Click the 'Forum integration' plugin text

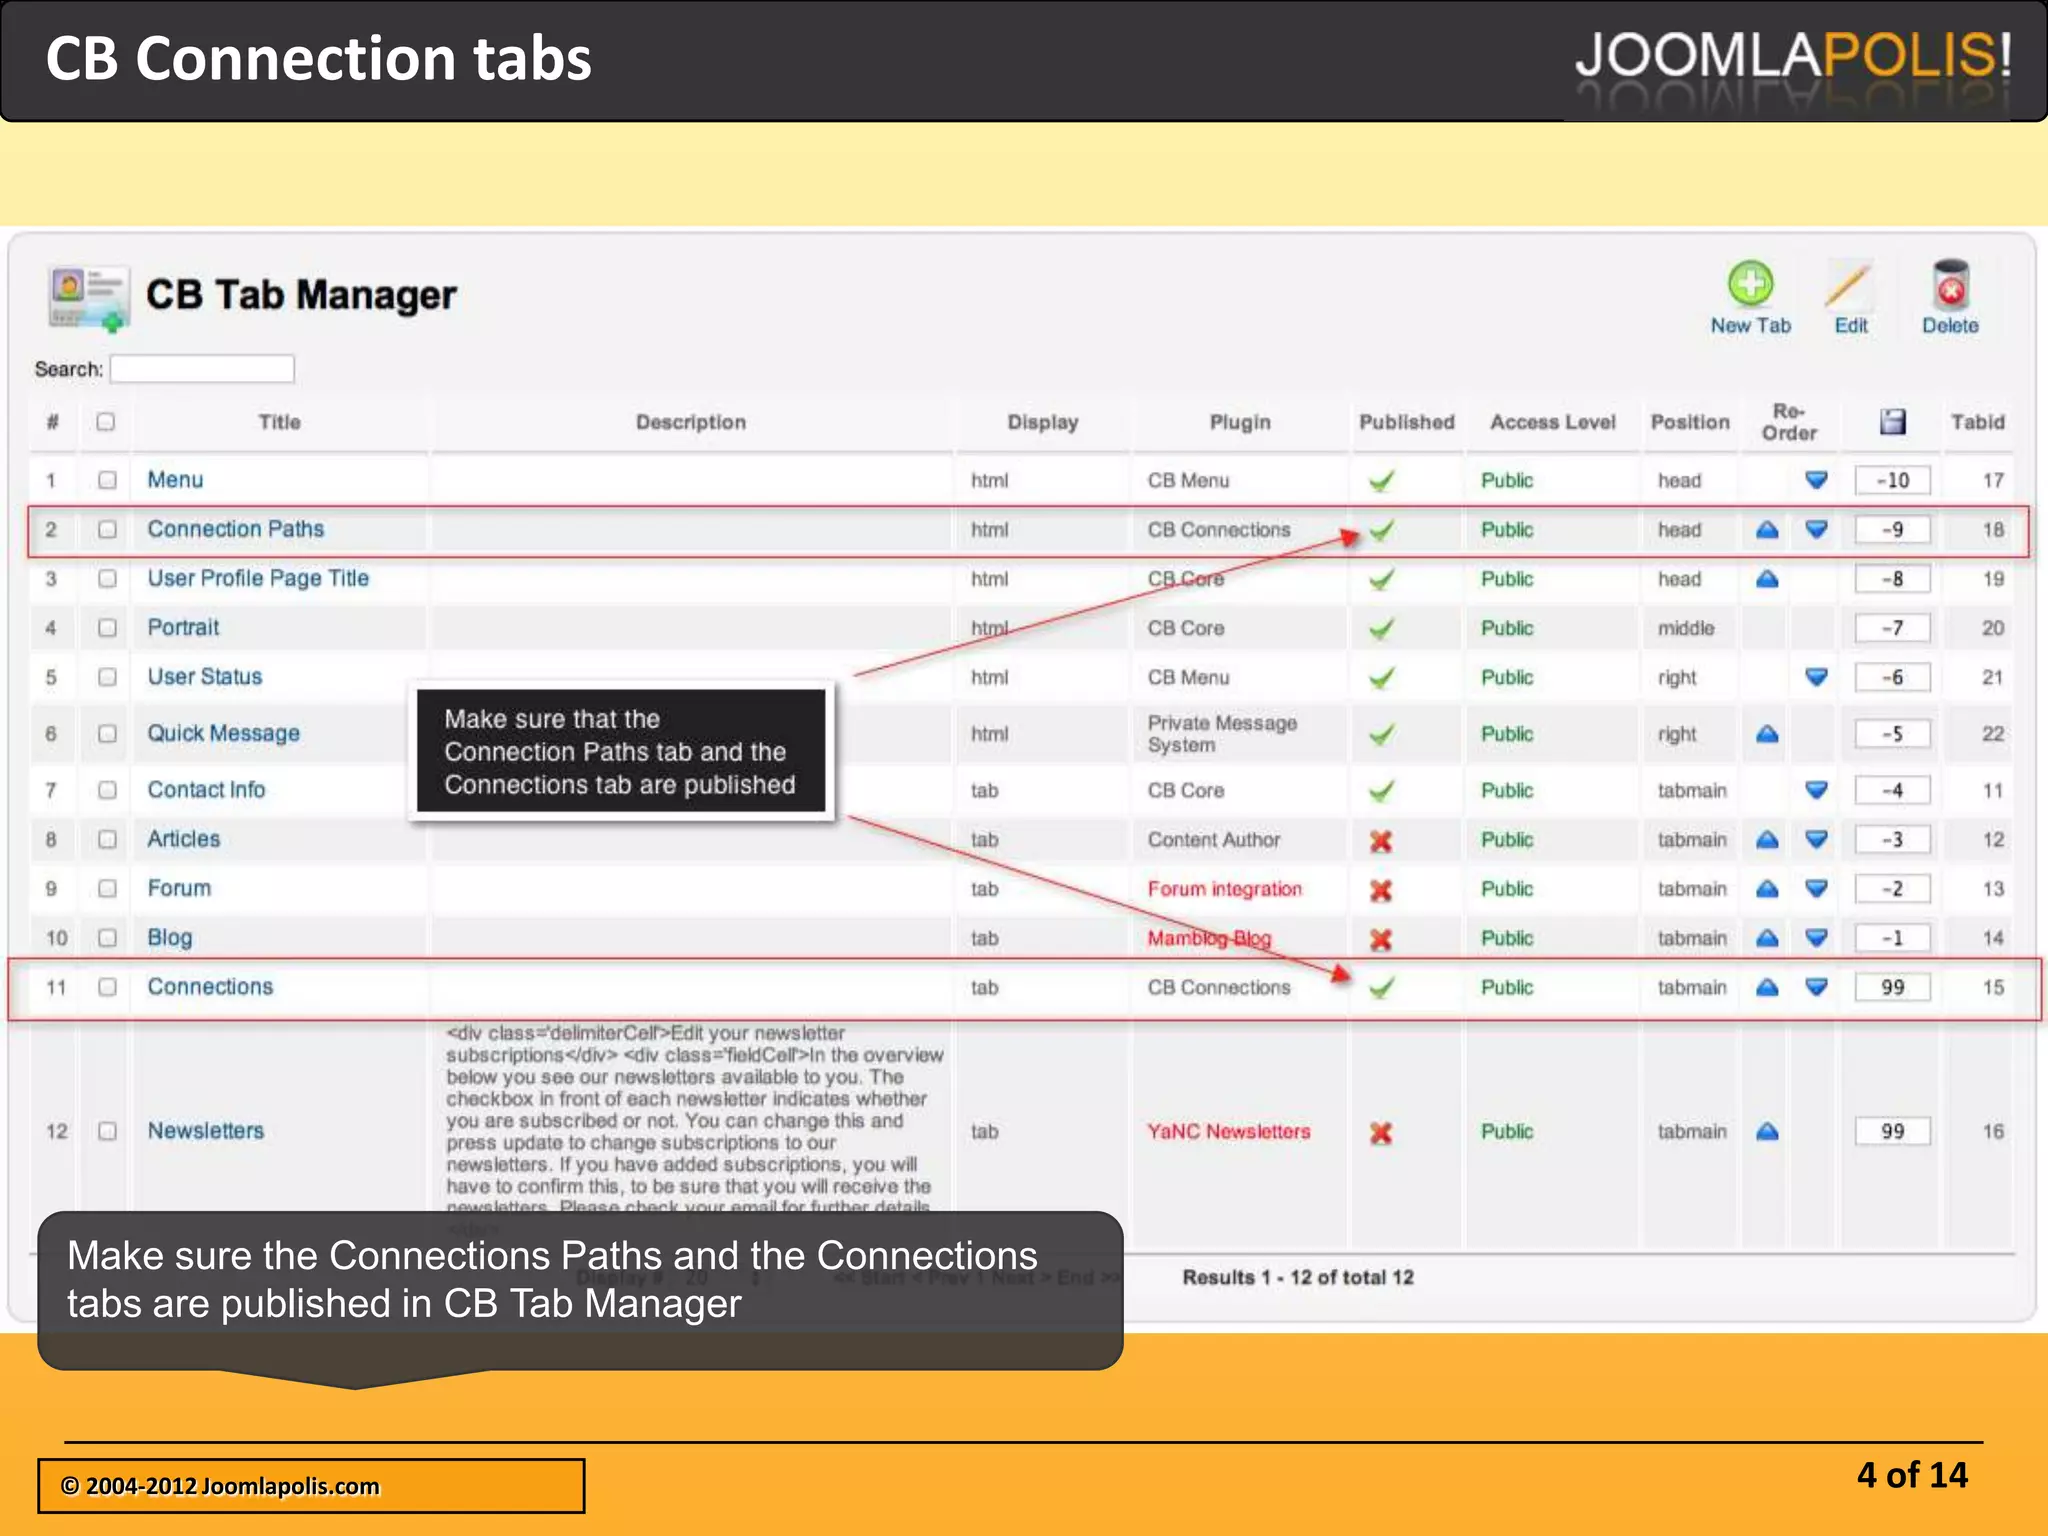point(1225,889)
